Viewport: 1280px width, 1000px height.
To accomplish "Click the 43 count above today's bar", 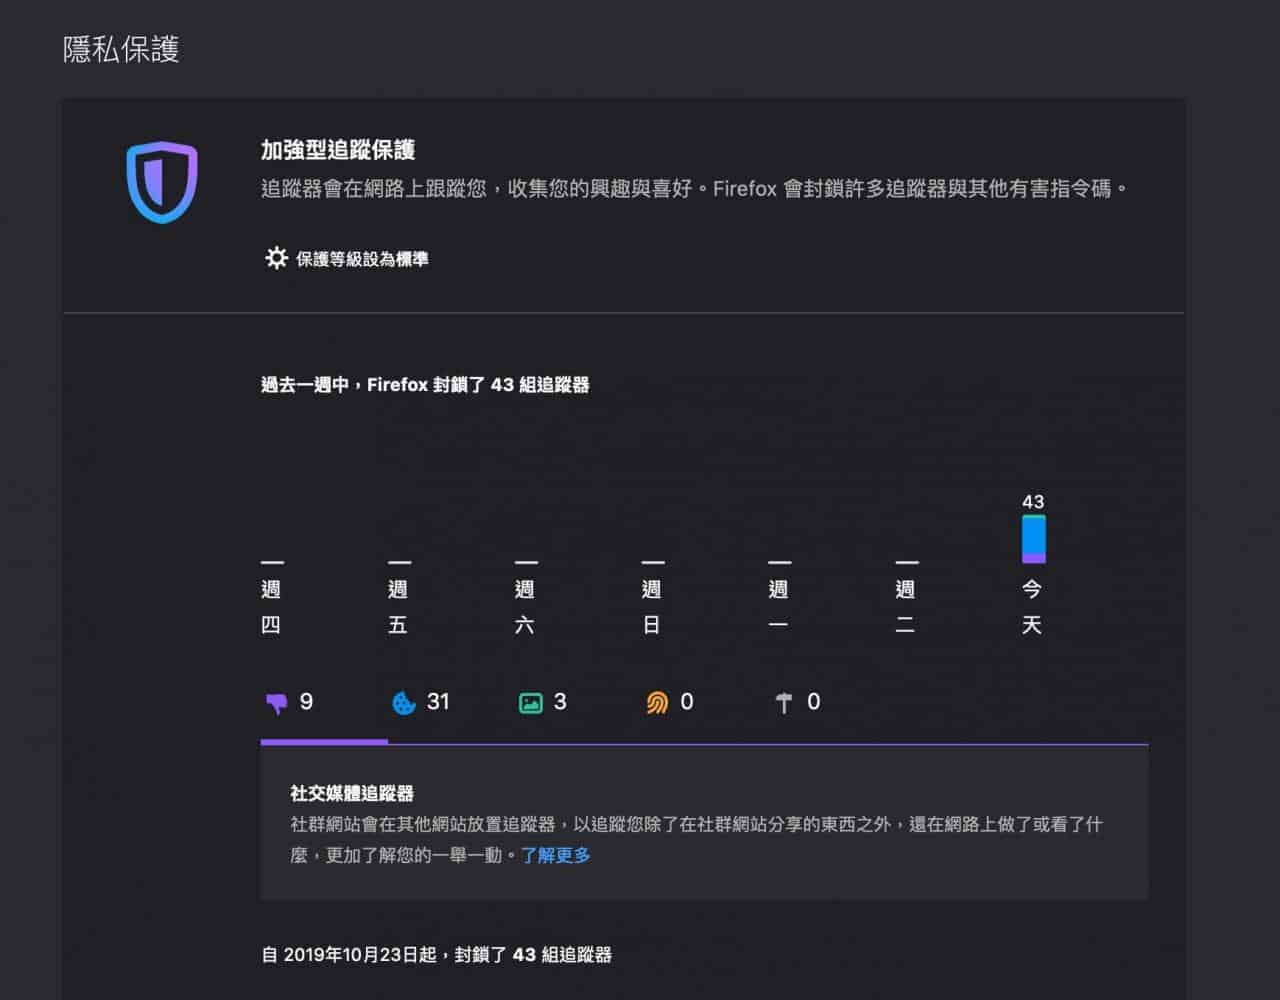I will coord(1033,502).
